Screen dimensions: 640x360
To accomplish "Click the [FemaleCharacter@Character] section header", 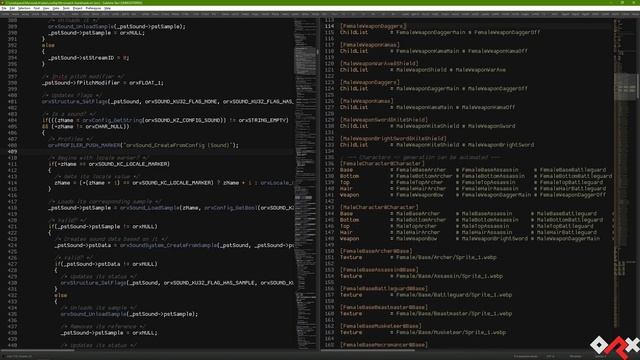I will [382, 164].
